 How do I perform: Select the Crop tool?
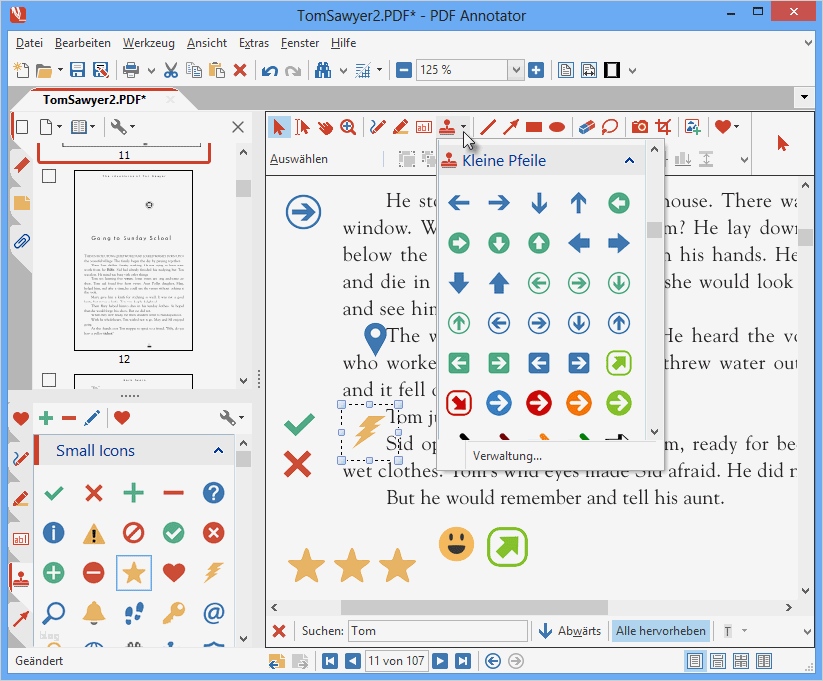tap(663, 127)
